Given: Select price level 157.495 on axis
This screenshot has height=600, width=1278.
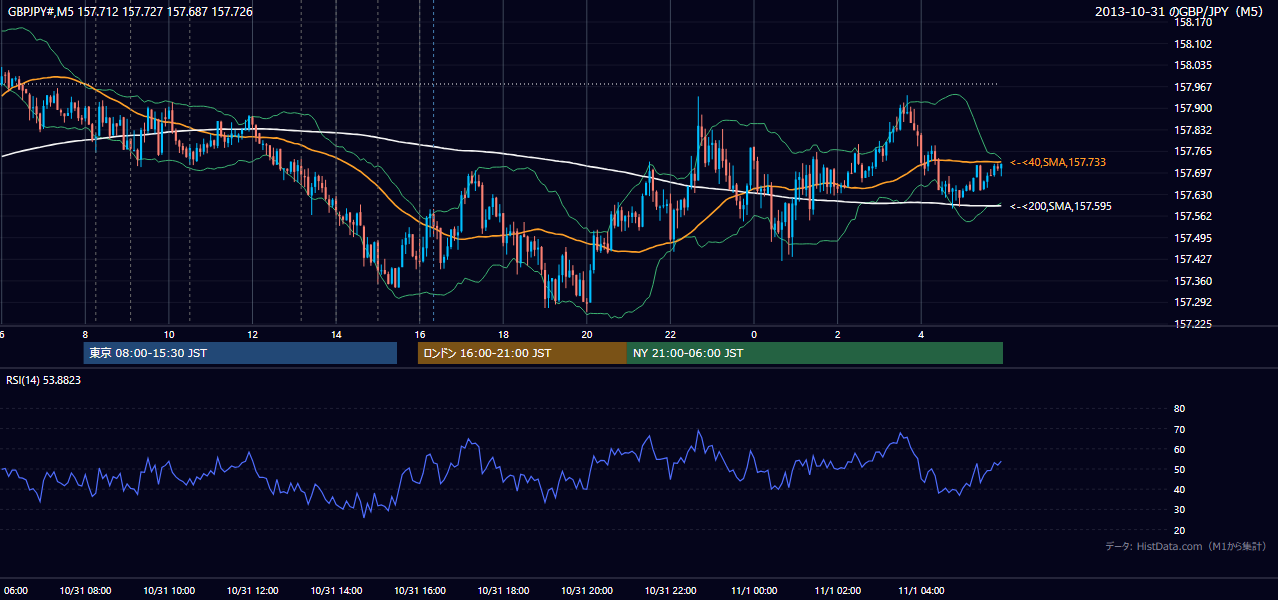Looking at the screenshot, I should point(1192,238).
